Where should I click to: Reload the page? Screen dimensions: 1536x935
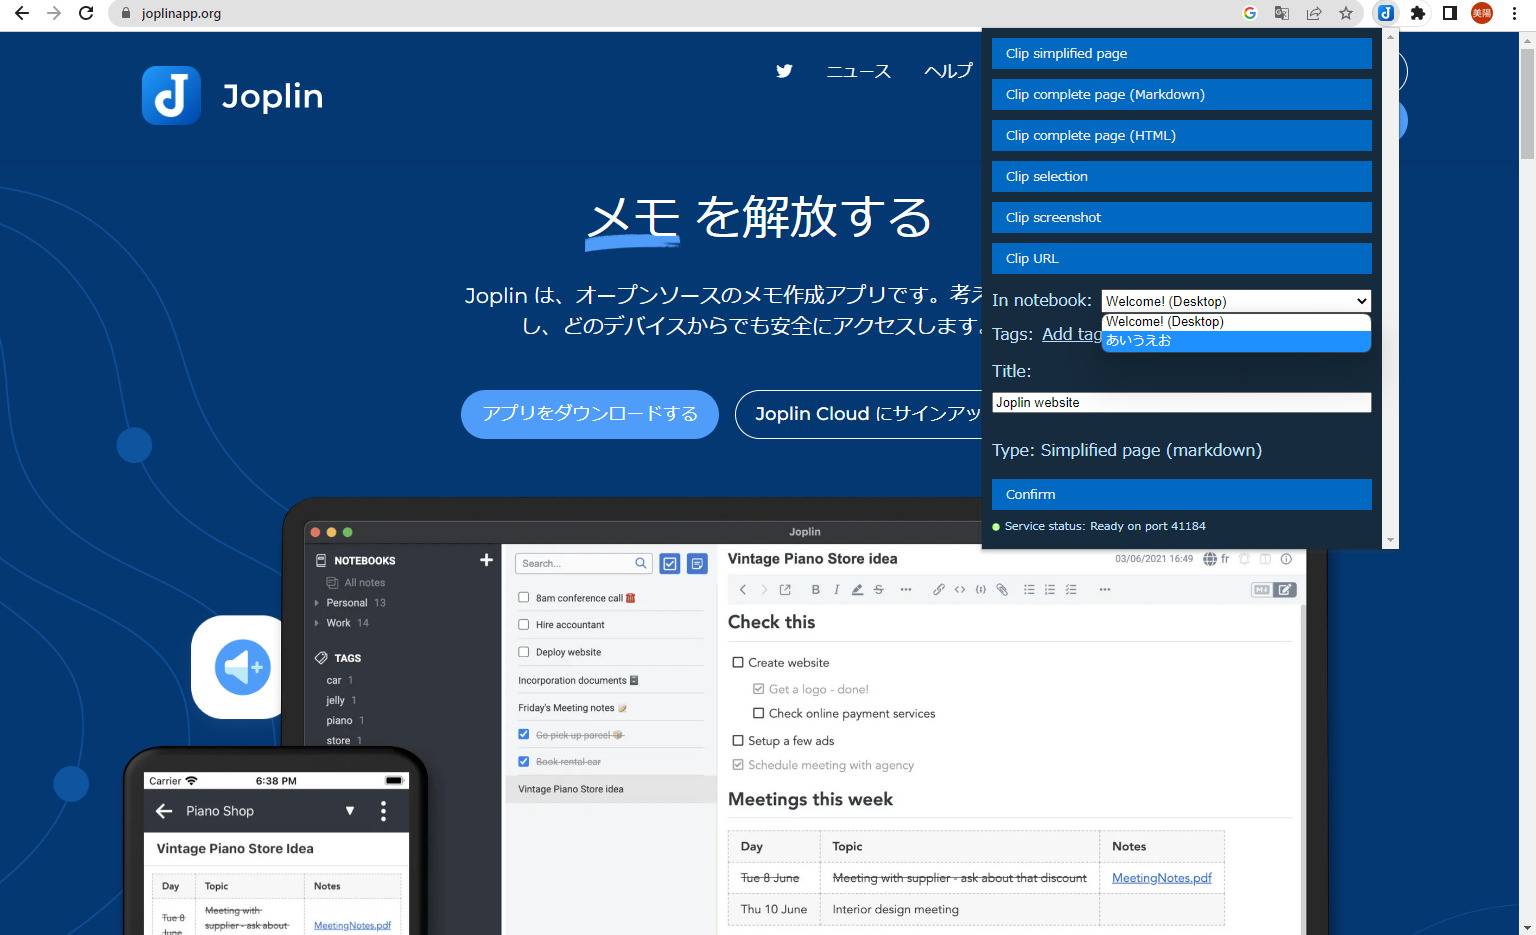[86, 13]
